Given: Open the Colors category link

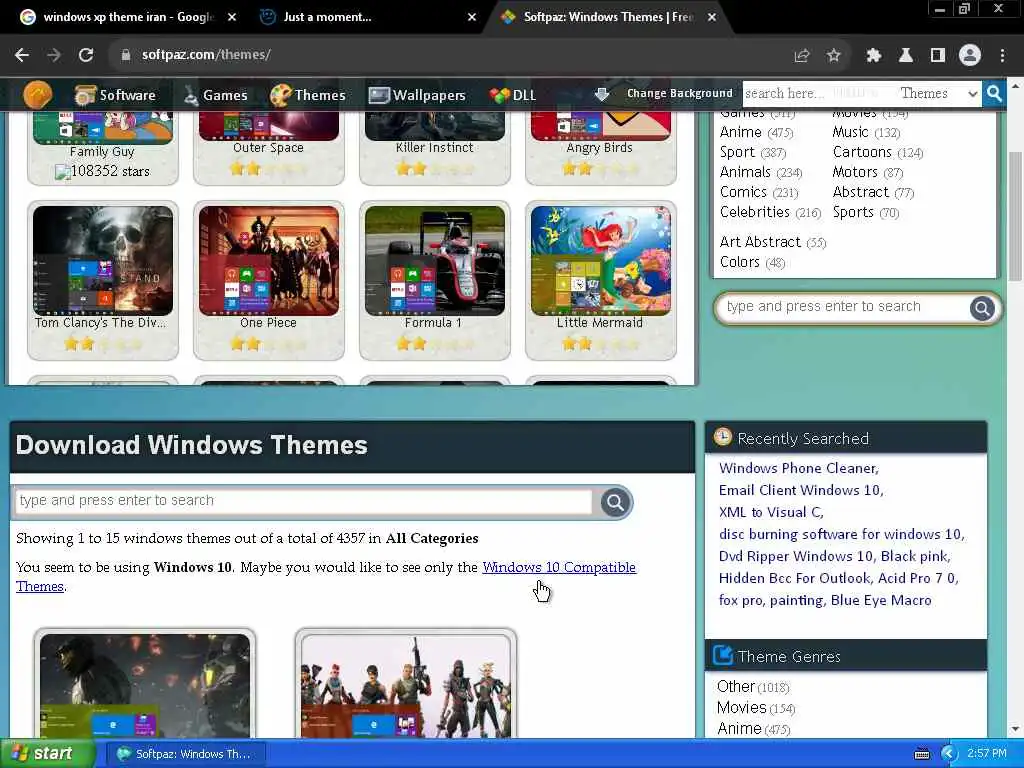Looking at the screenshot, I should click(x=739, y=262).
